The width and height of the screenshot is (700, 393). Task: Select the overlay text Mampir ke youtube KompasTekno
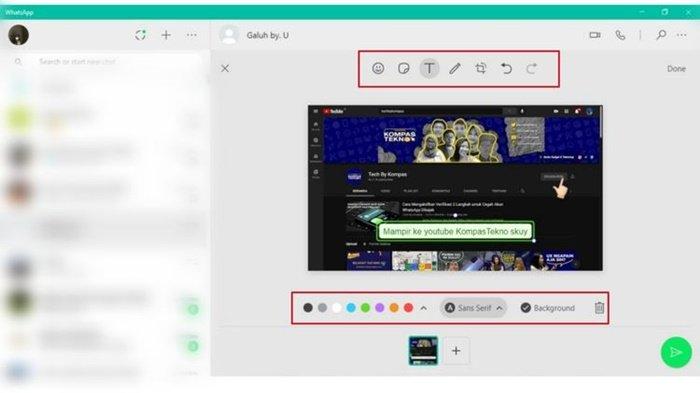(455, 231)
